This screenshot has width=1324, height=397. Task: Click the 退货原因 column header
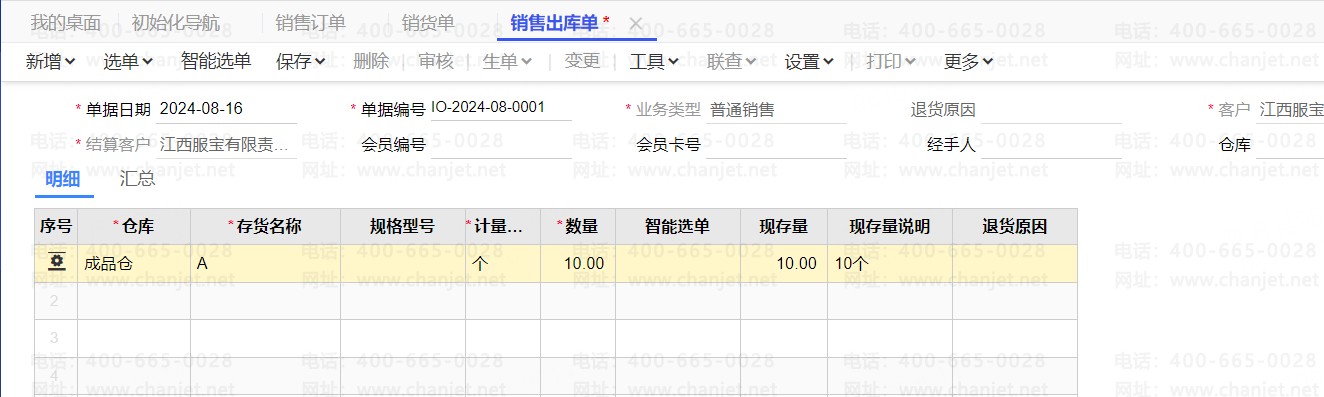(1015, 227)
